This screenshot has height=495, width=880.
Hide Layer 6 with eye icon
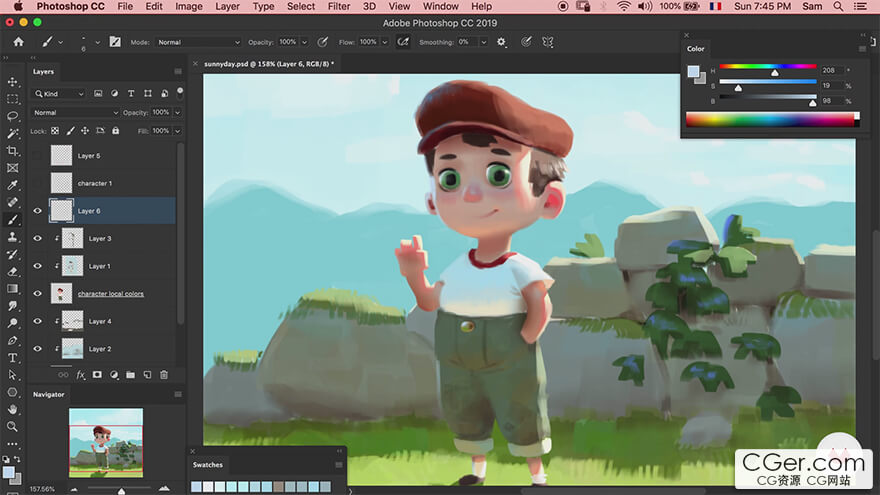pyautogui.click(x=38, y=211)
